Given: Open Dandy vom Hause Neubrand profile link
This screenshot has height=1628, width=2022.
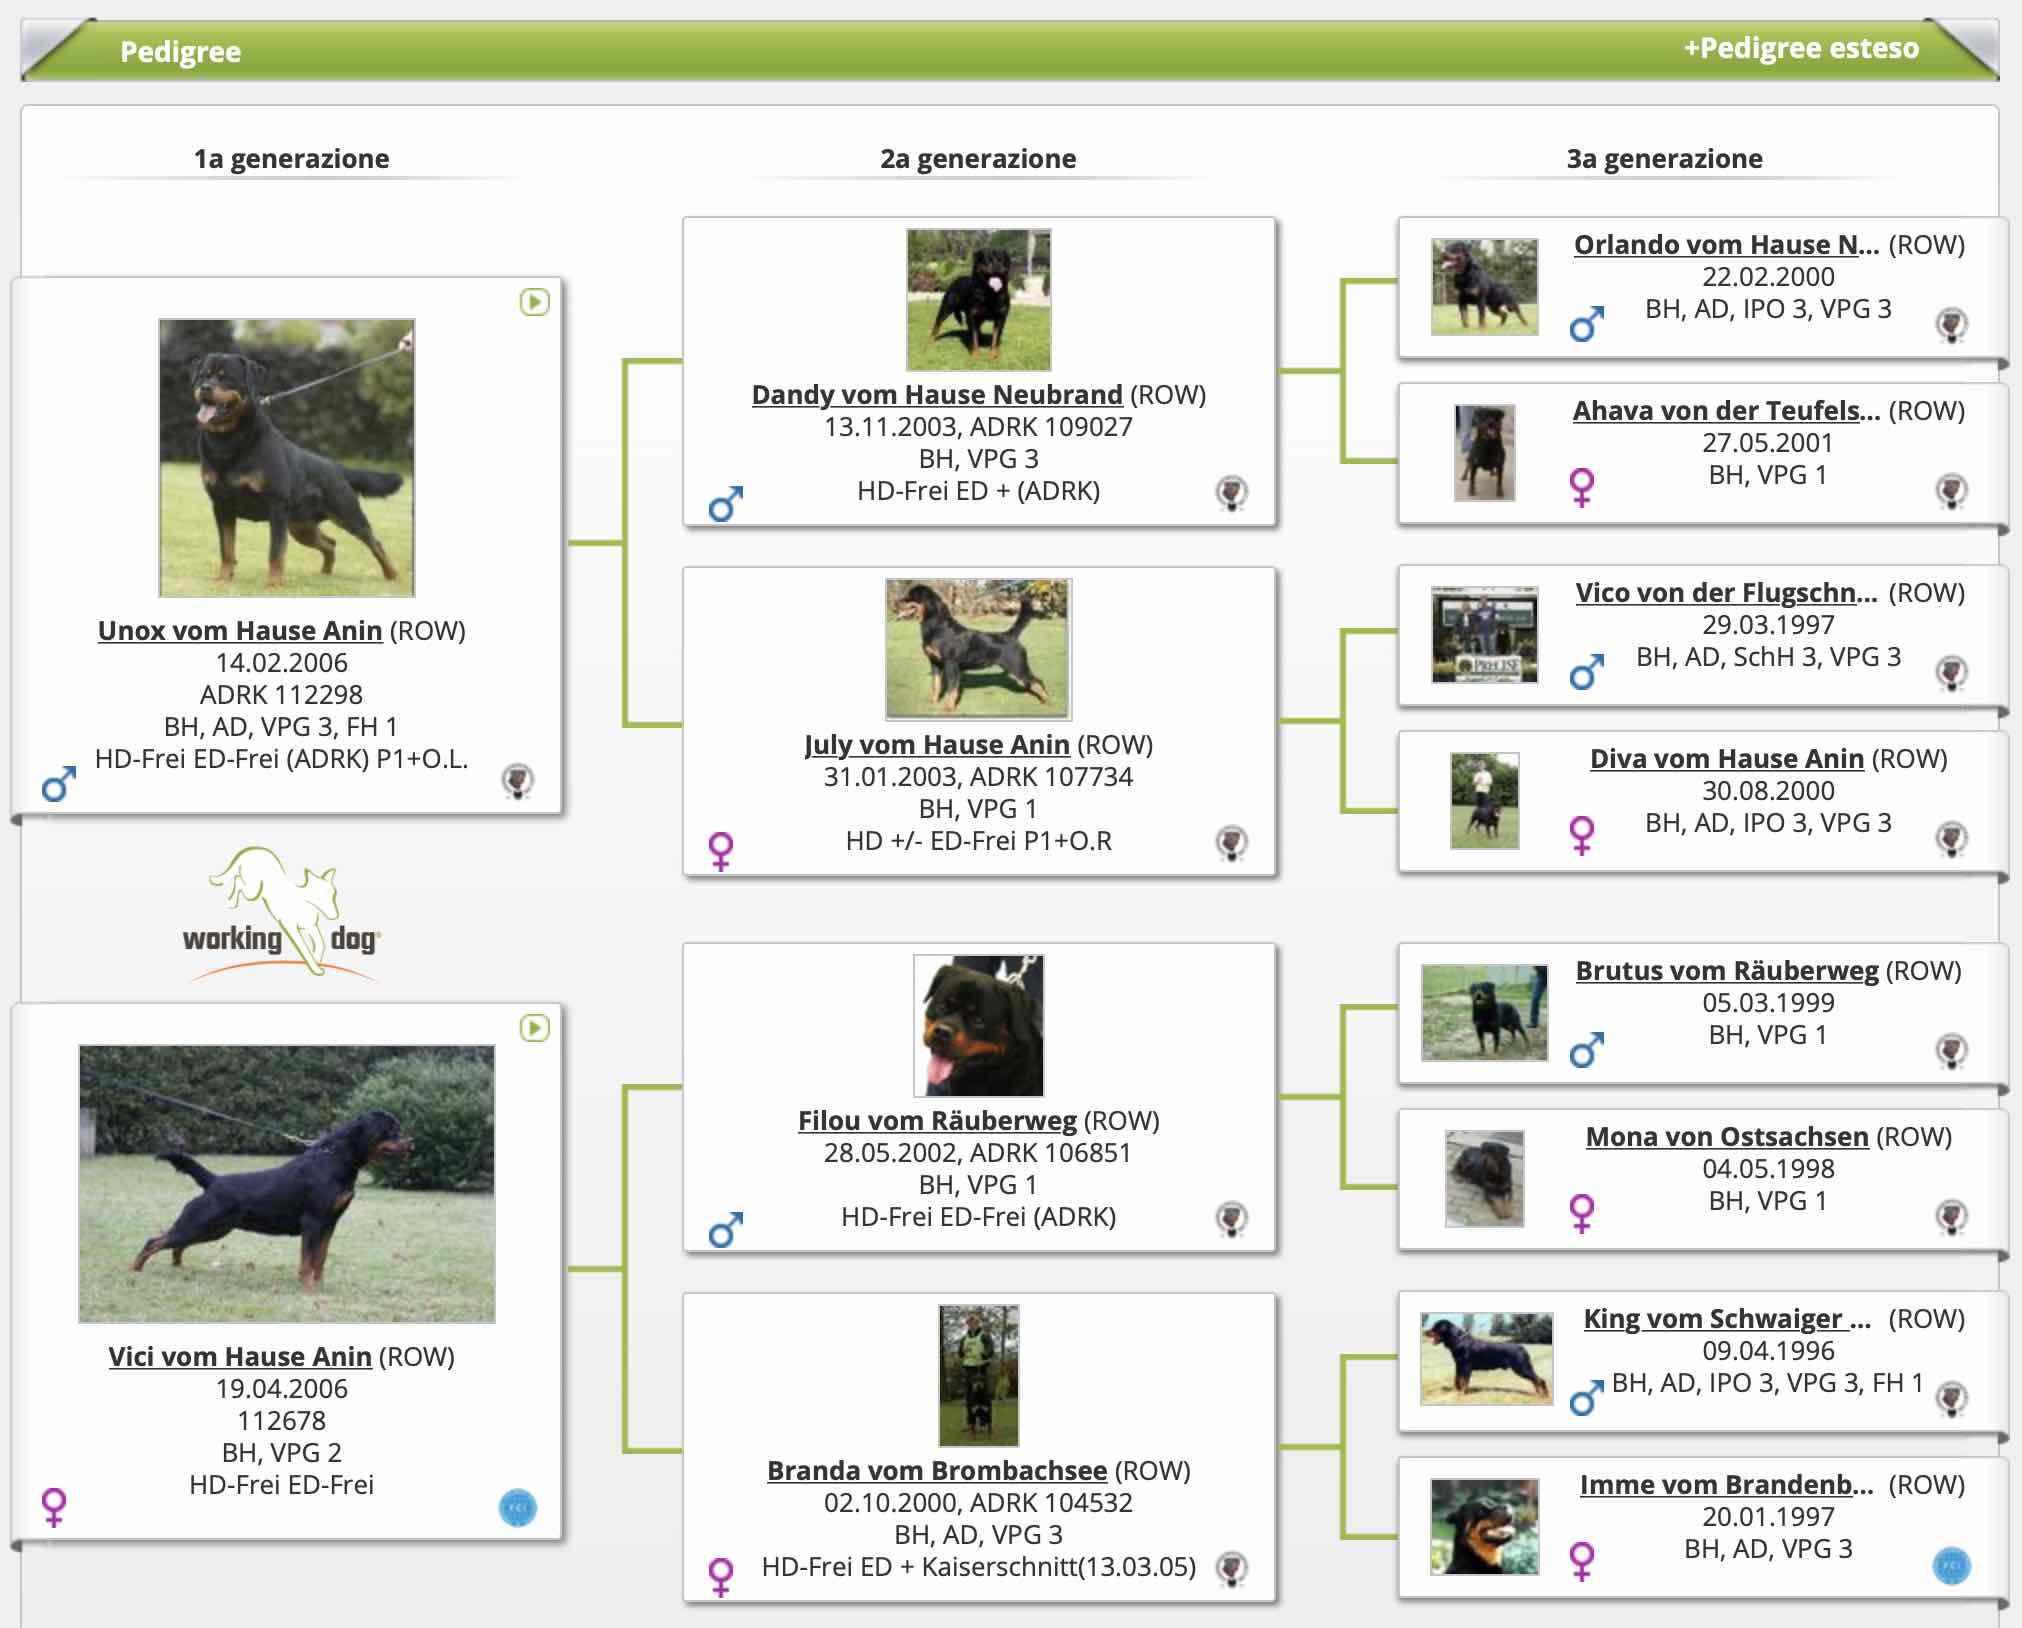Looking at the screenshot, I should (937, 395).
